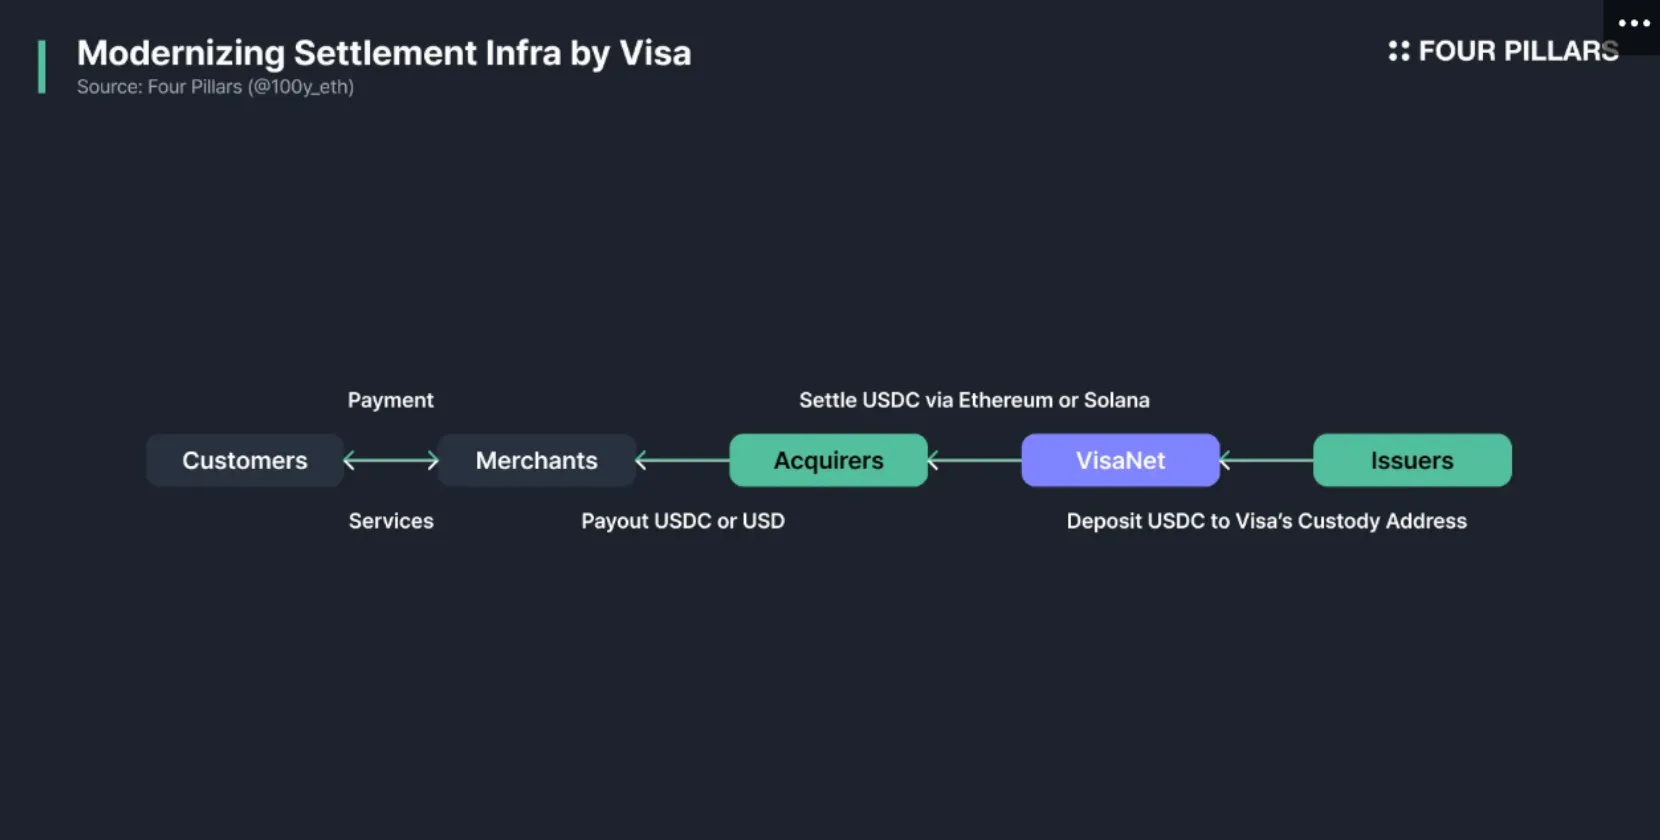Click the purple VisaNet node
Screen dimensions: 1660x840
click(x=1120, y=460)
